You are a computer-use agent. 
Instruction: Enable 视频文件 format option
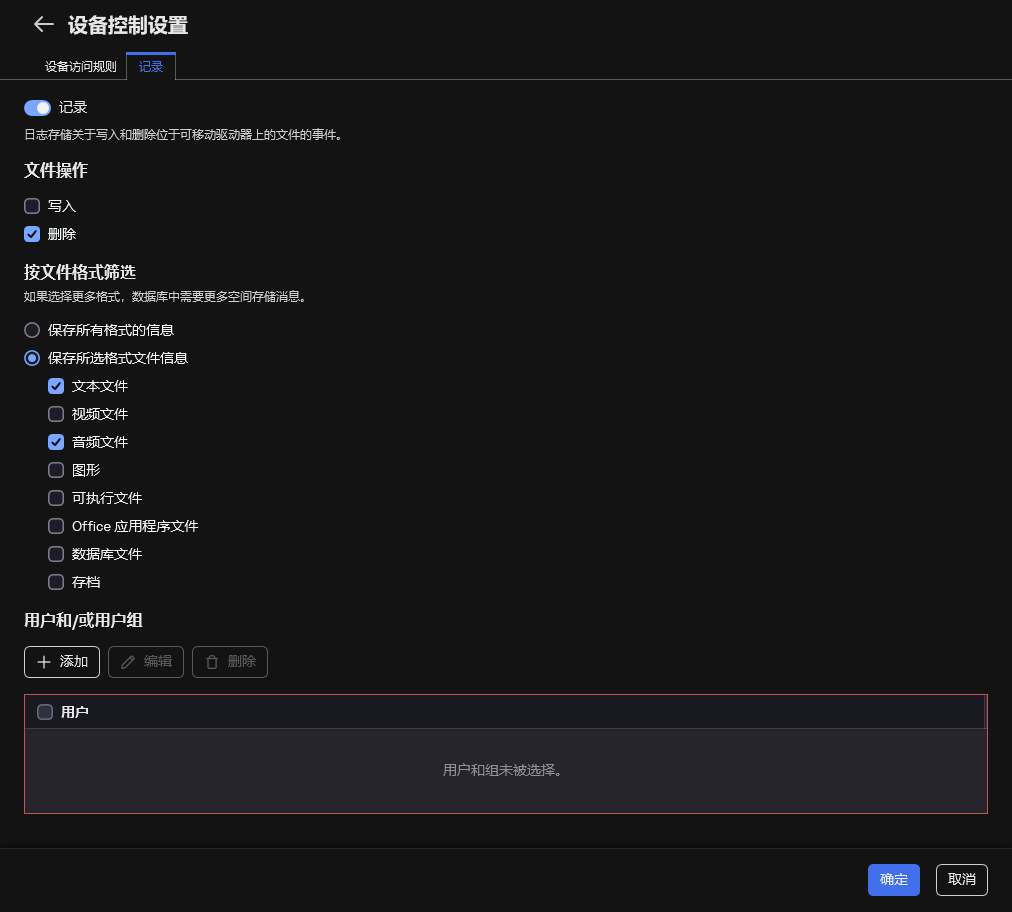click(55, 414)
